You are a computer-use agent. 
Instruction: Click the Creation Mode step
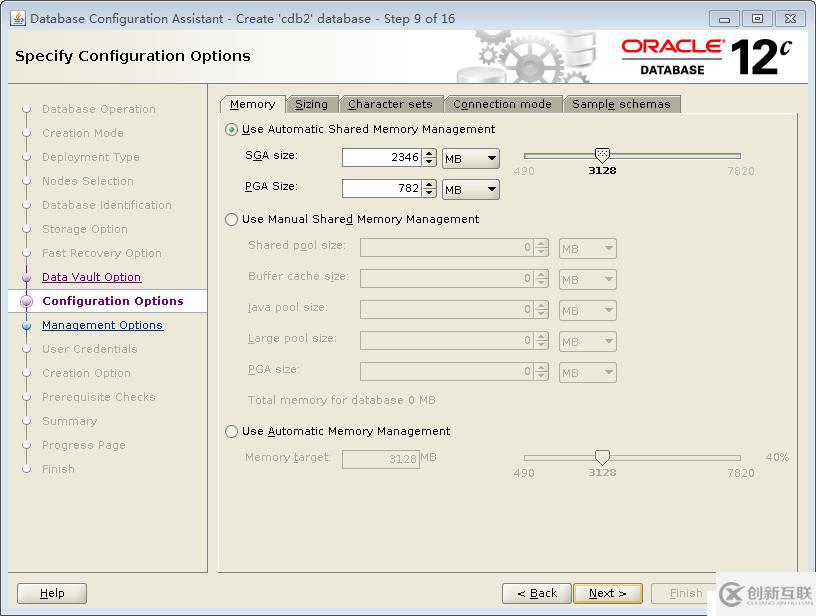83,133
